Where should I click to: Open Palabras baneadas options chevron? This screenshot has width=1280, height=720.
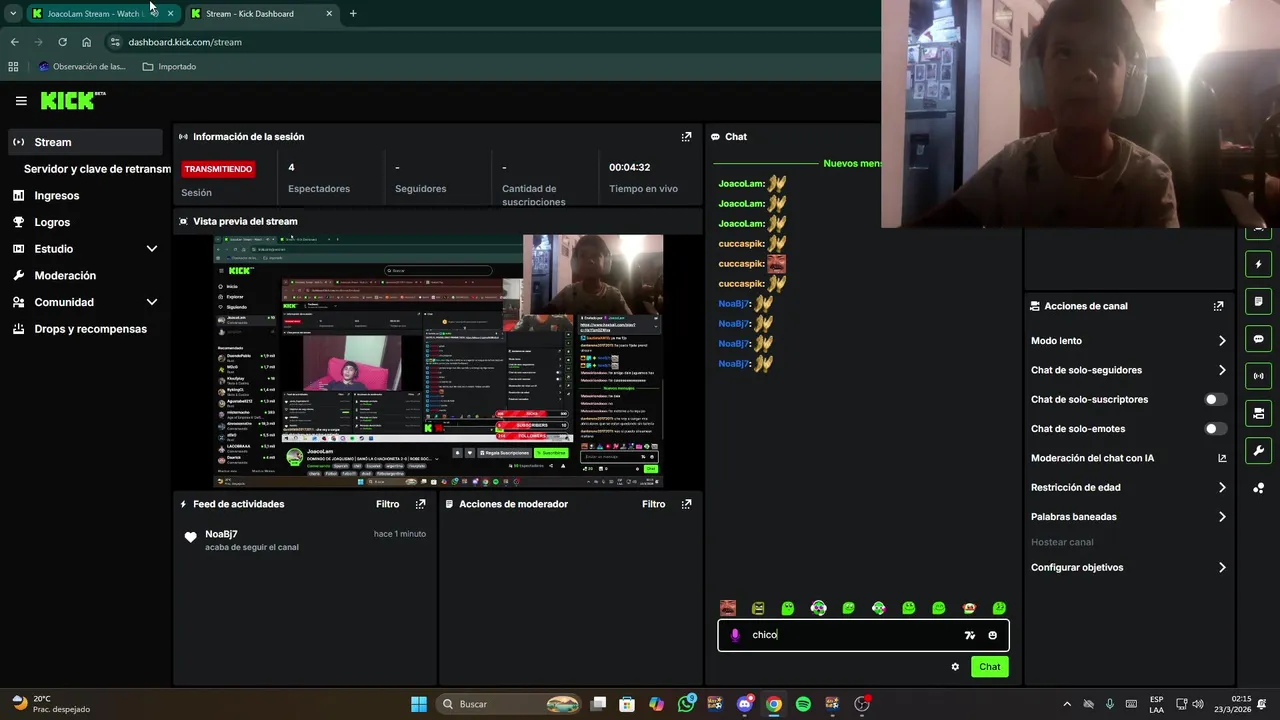pyautogui.click(x=1221, y=517)
